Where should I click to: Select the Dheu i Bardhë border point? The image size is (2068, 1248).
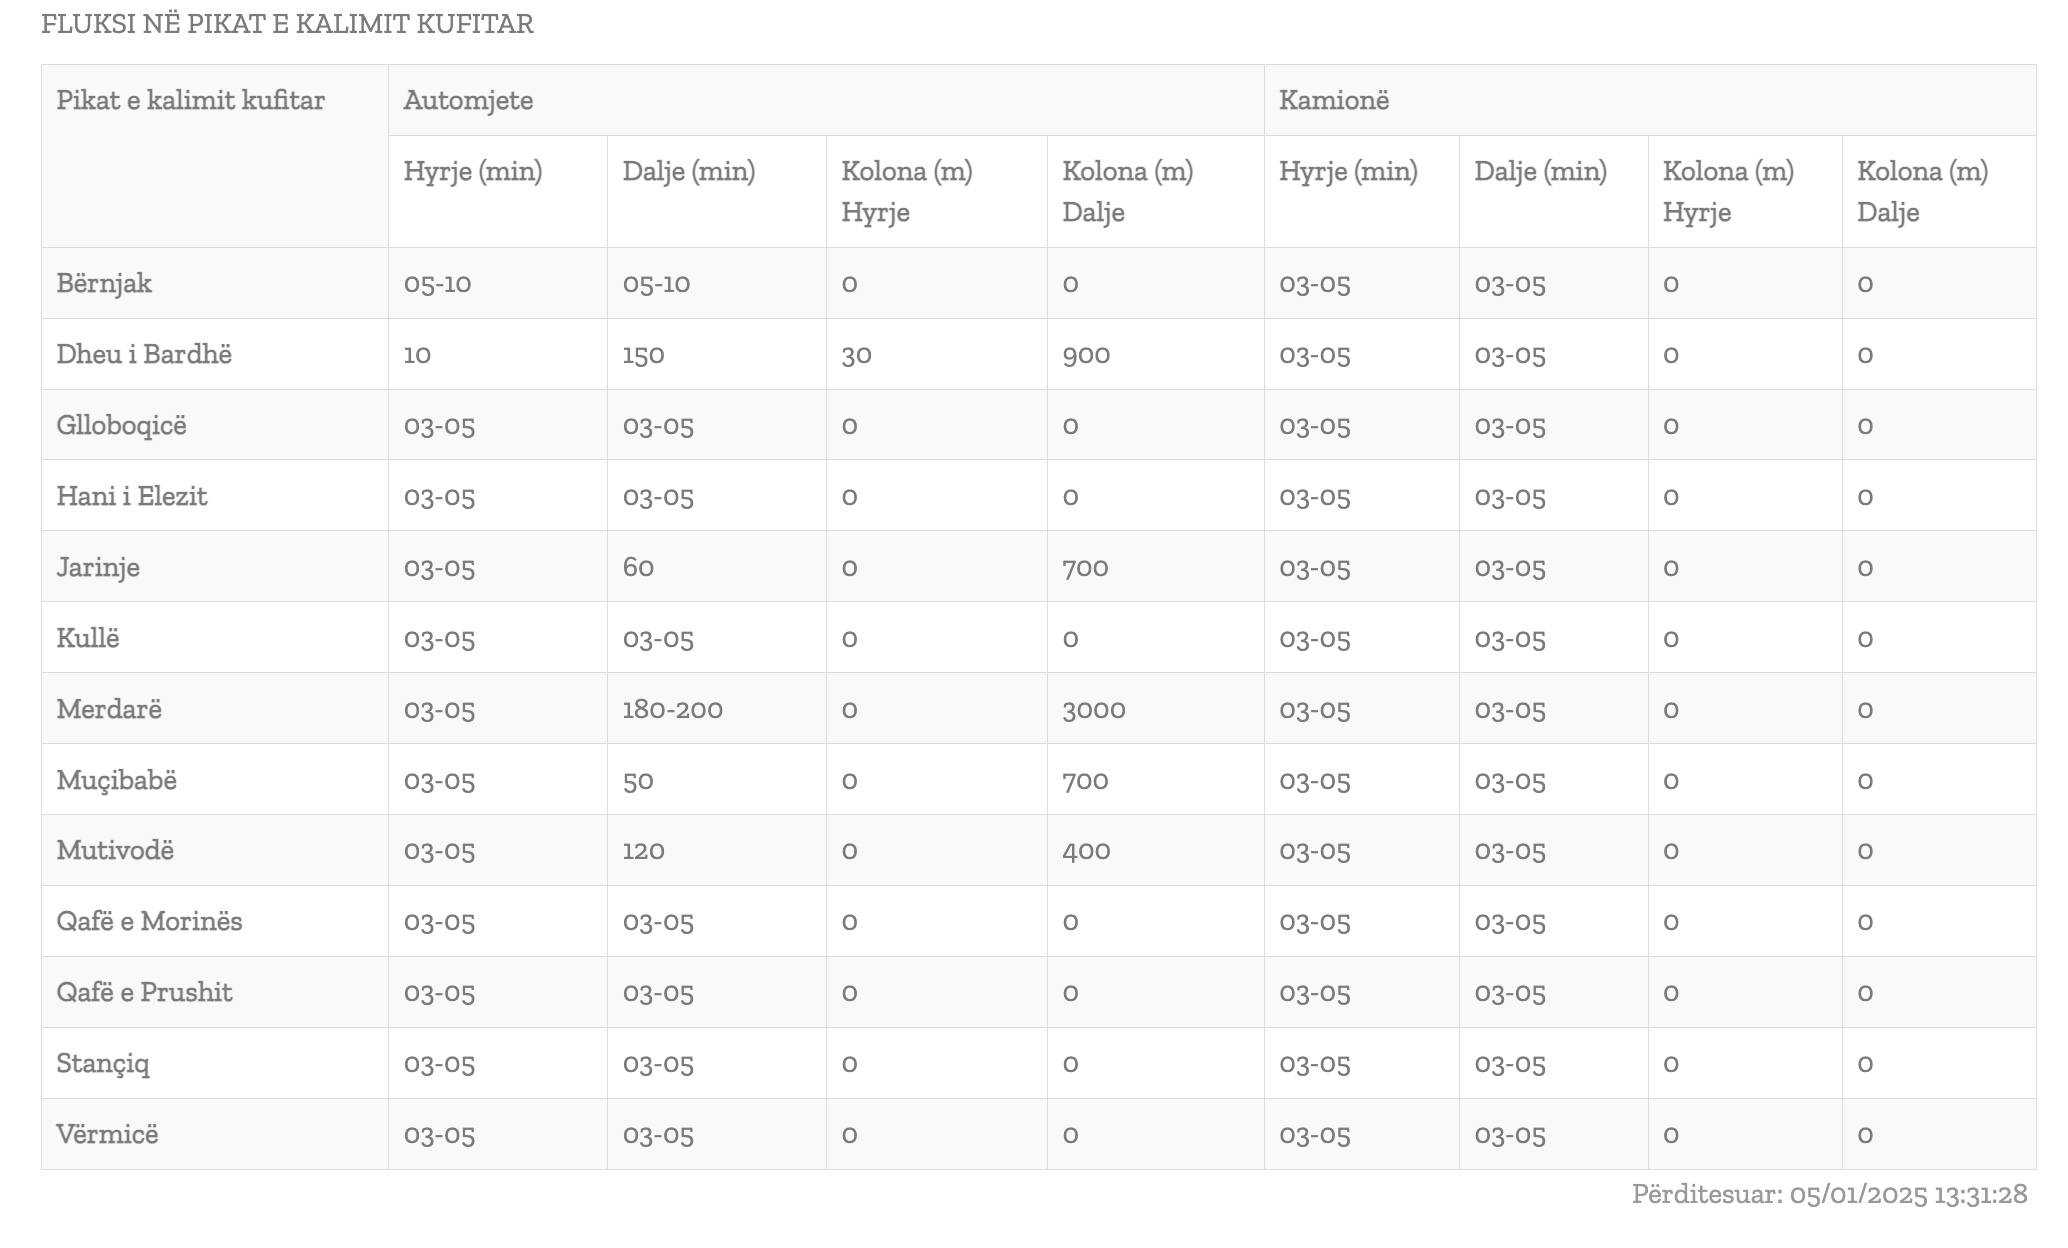point(144,354)
